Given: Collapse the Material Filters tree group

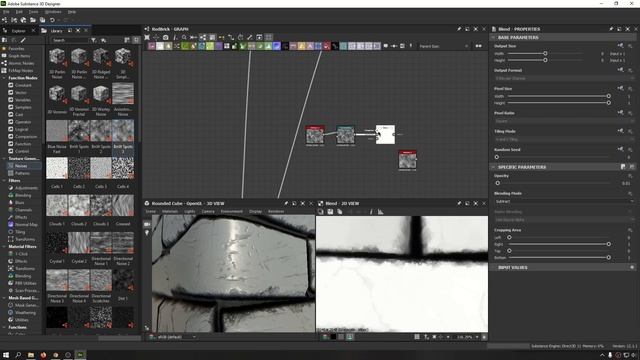Looking at the screenshot, I should click(x=4, y=247).
